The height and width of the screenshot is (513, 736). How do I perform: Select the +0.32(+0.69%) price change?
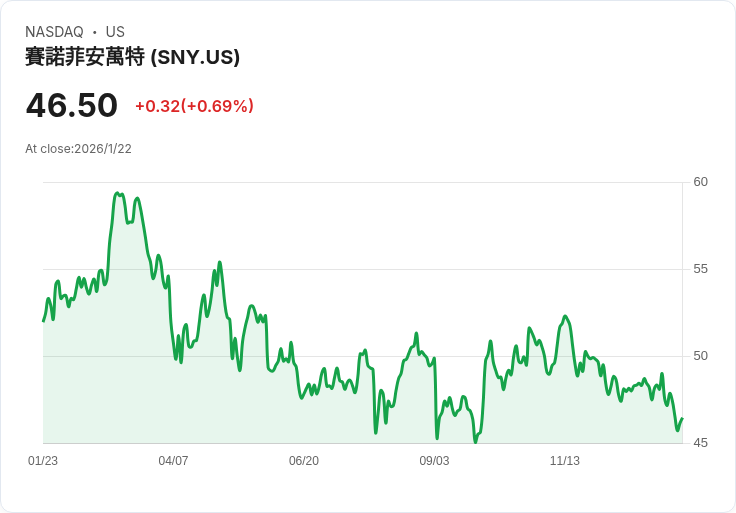pos(194,106)
